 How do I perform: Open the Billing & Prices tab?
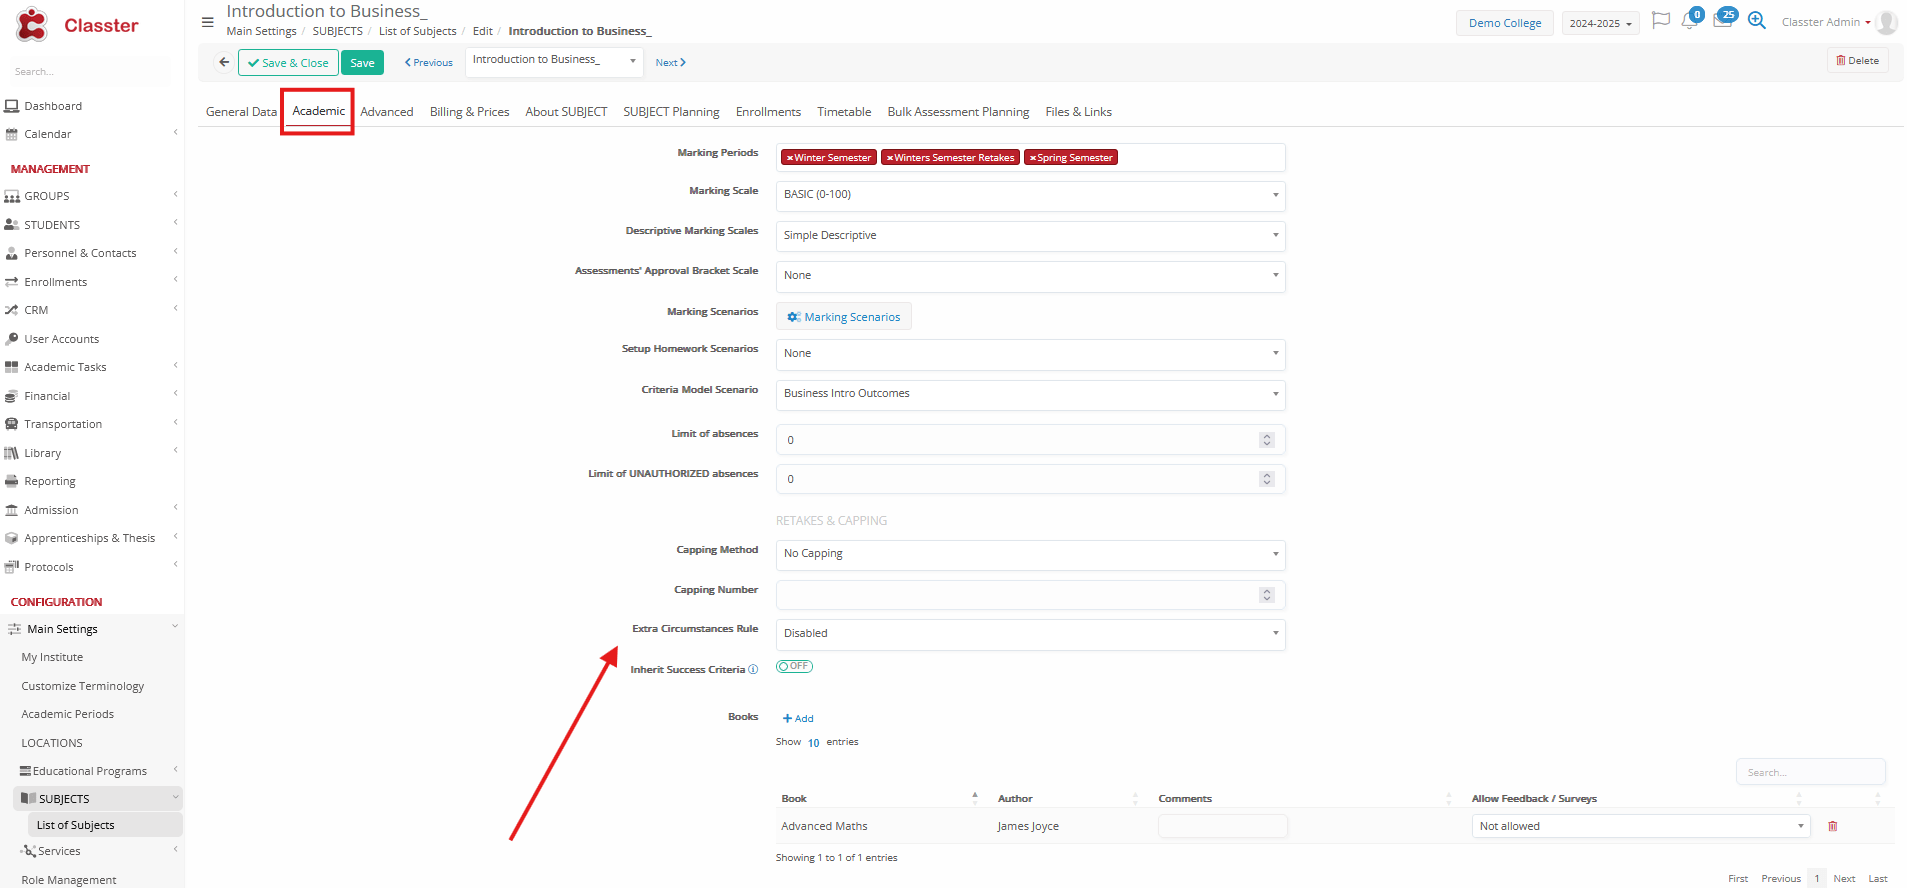pyautogui.click(x=469, y=112)
